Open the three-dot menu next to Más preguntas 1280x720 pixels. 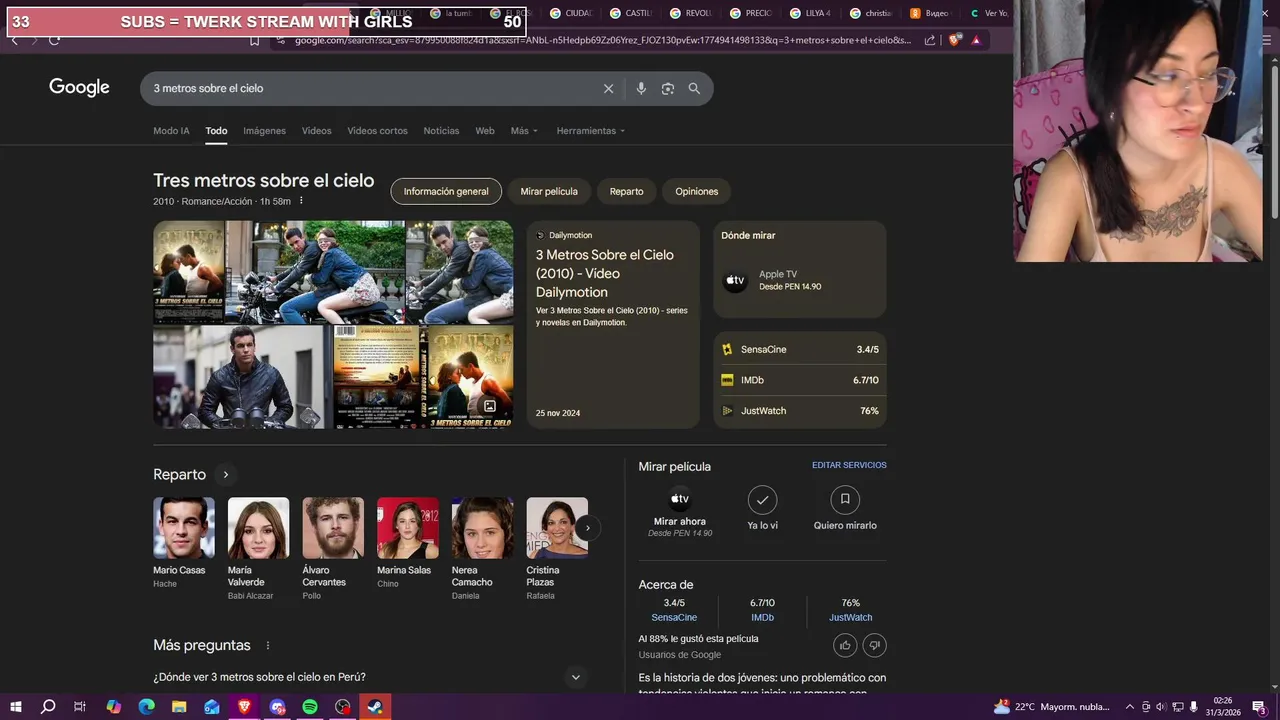tap(268, 646)
